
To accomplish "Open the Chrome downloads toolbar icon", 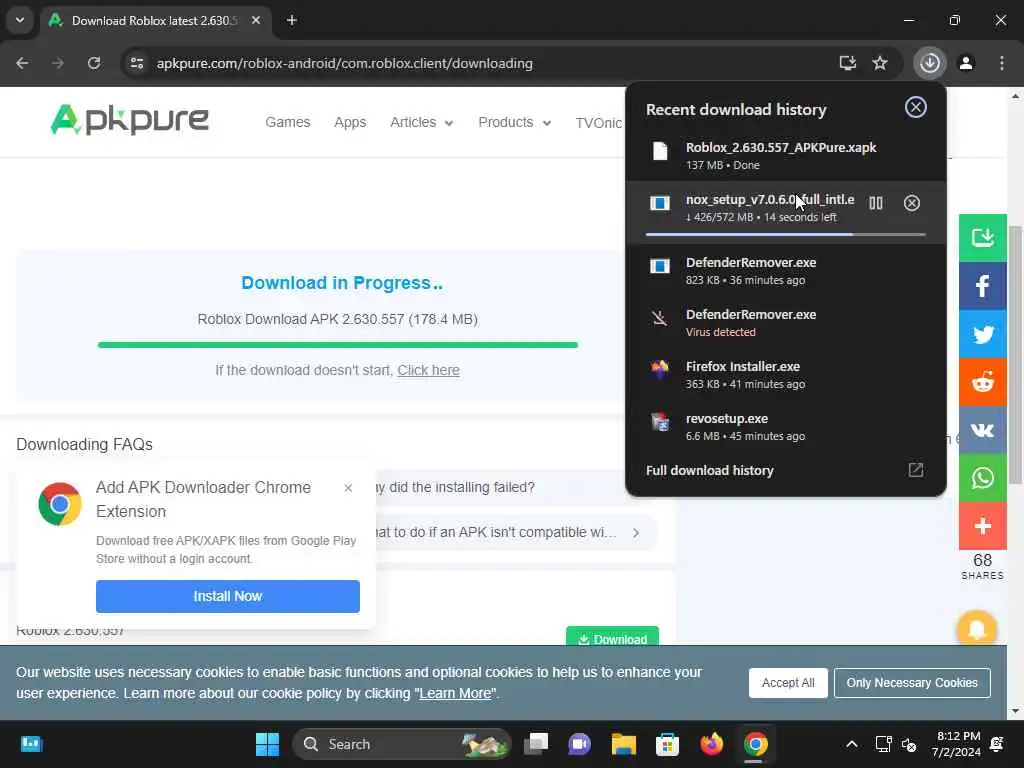I will tap(929, 63).
